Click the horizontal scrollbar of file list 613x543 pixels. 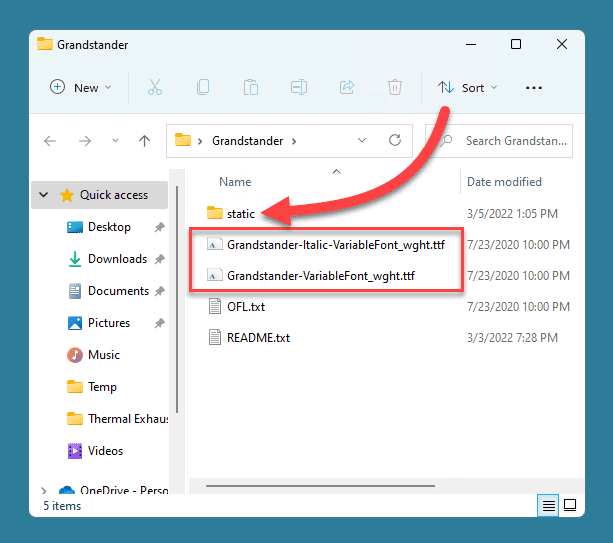(320, 486)
